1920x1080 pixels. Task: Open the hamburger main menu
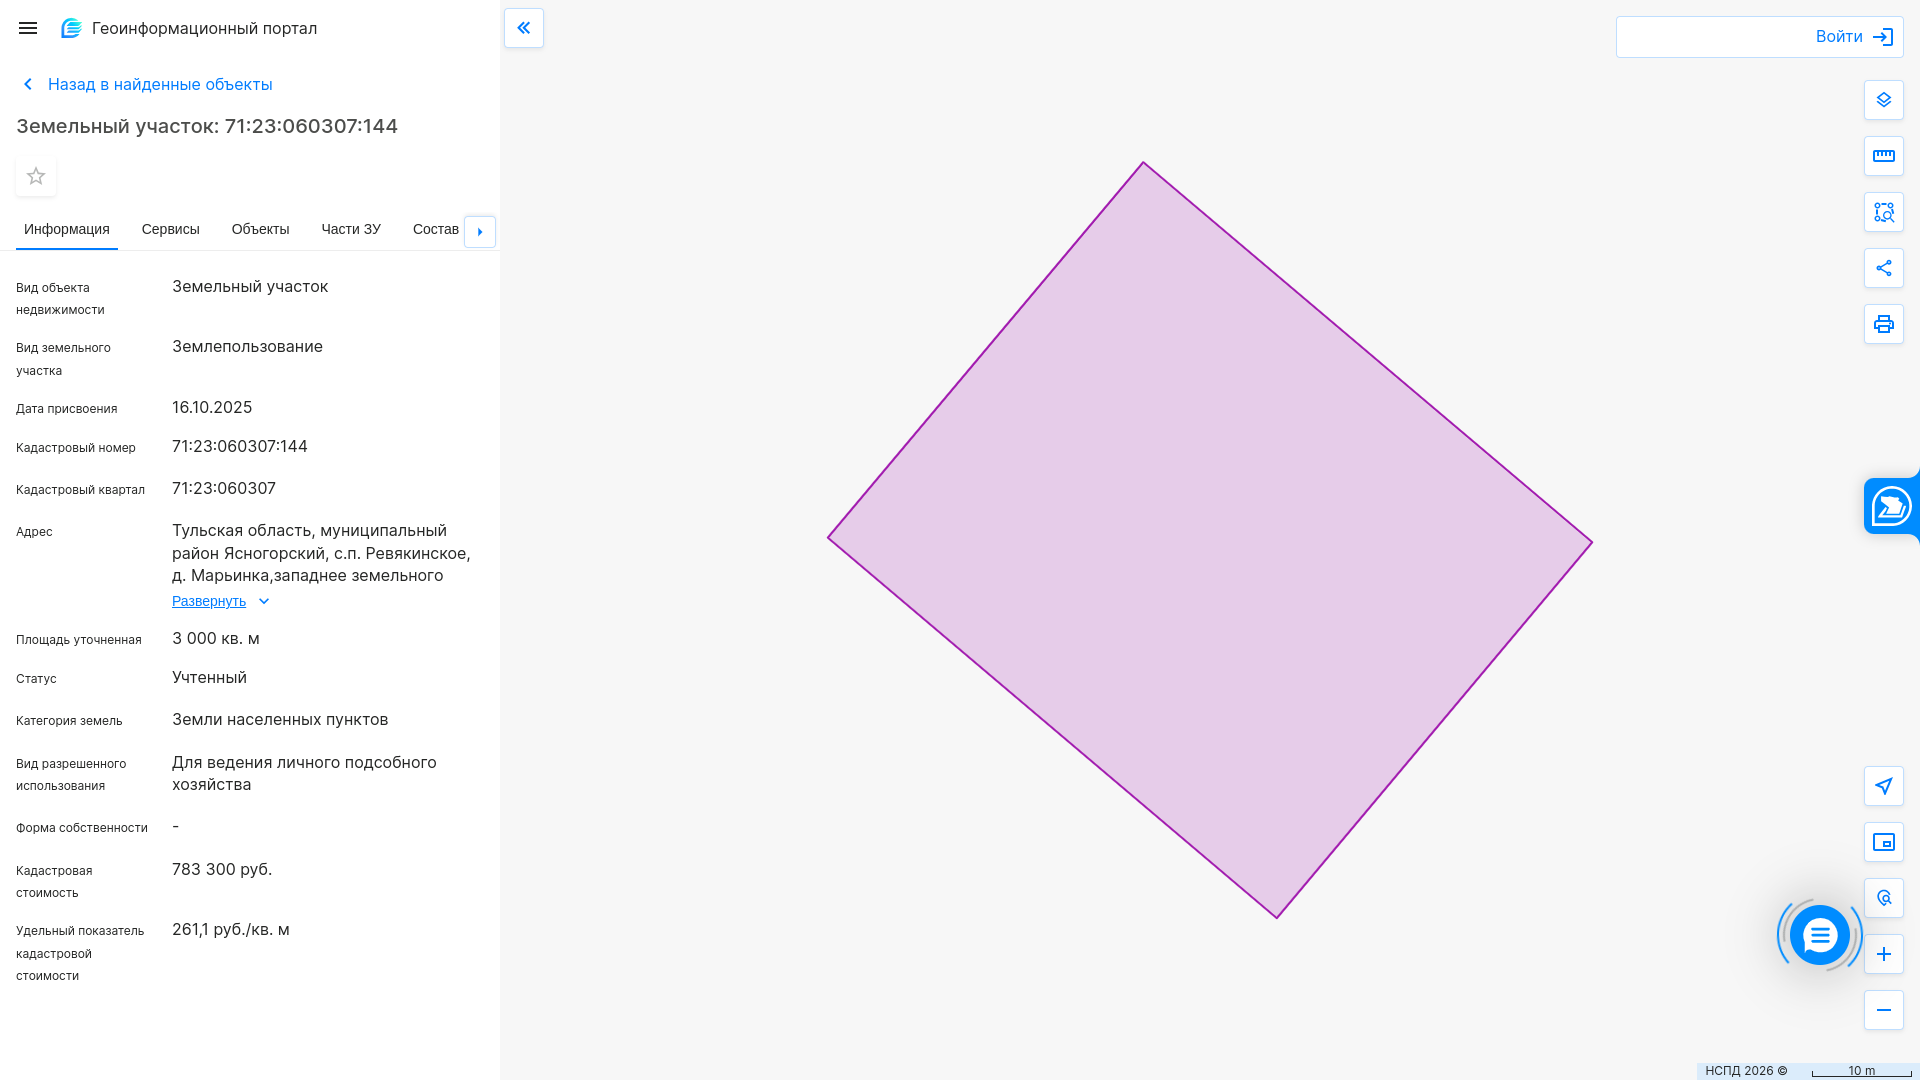click(28, 28)
